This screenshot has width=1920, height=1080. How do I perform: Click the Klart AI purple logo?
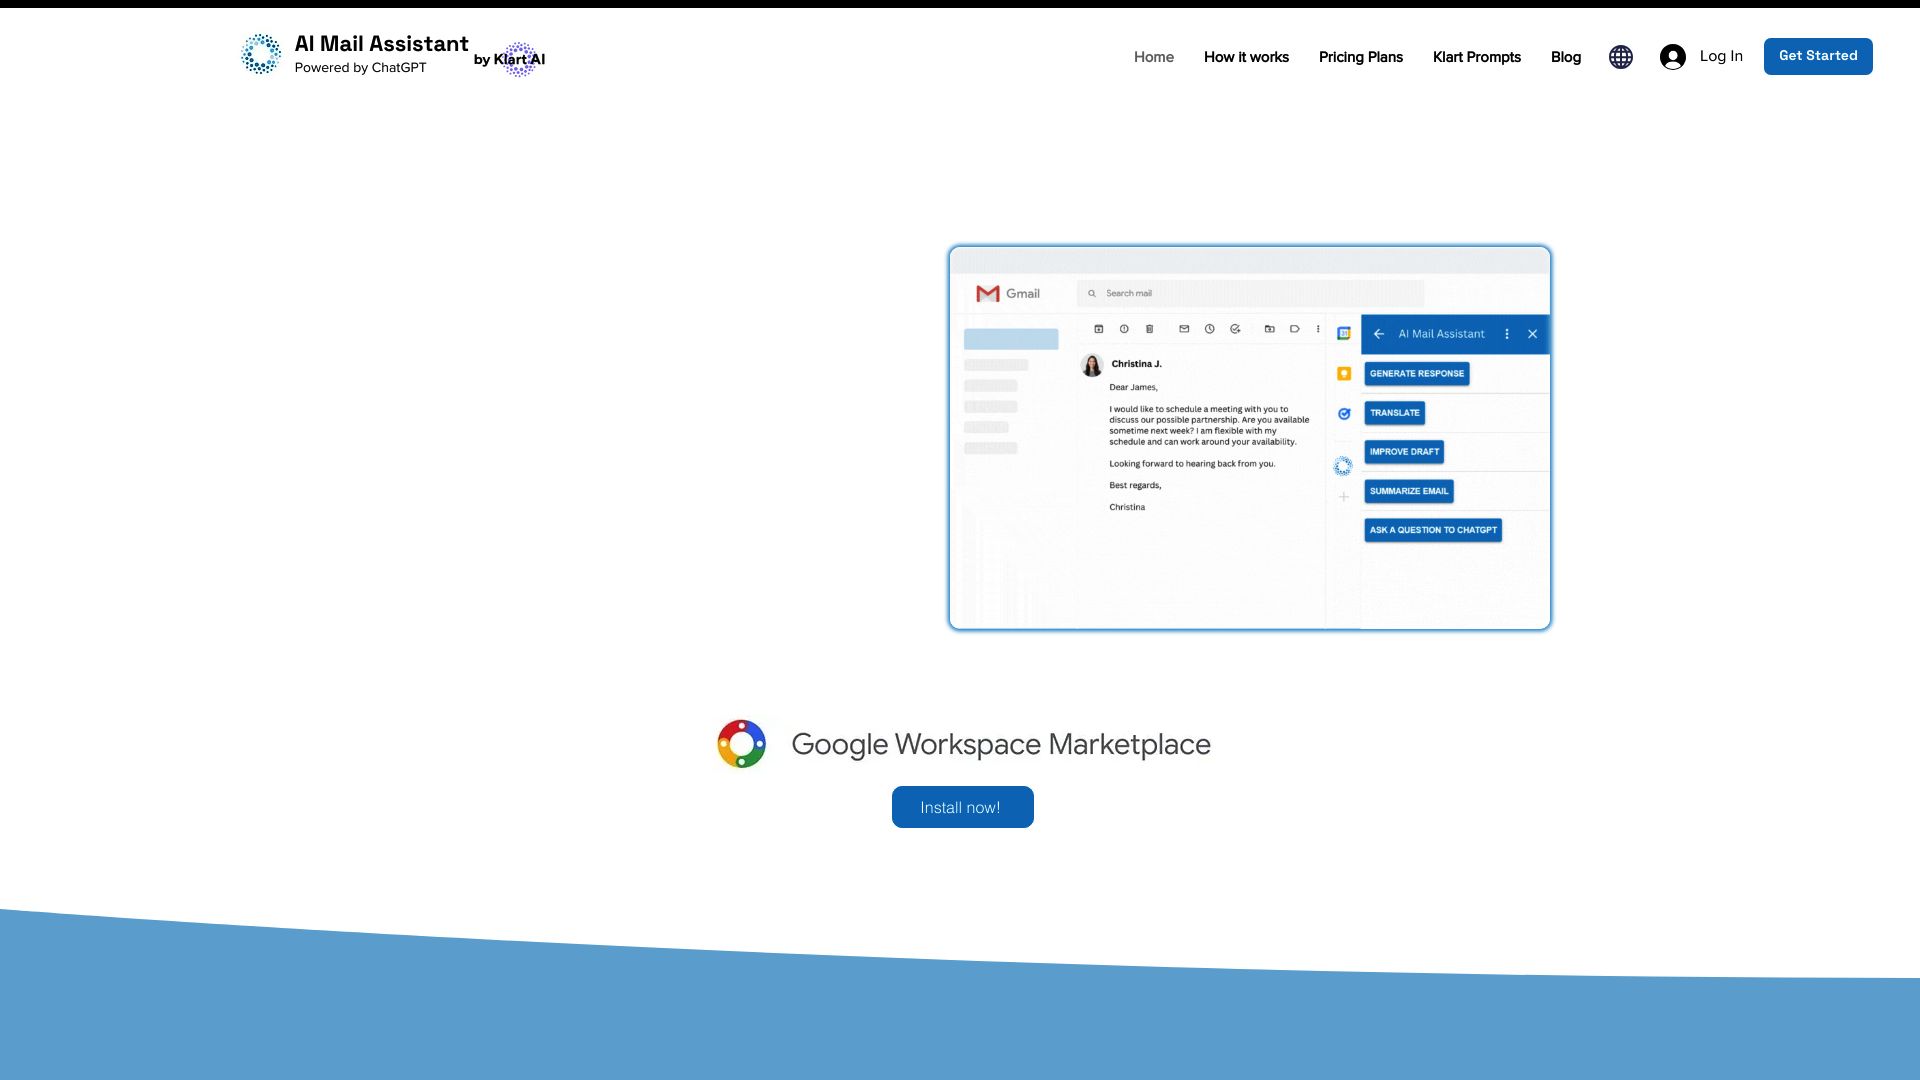(519, 59)
